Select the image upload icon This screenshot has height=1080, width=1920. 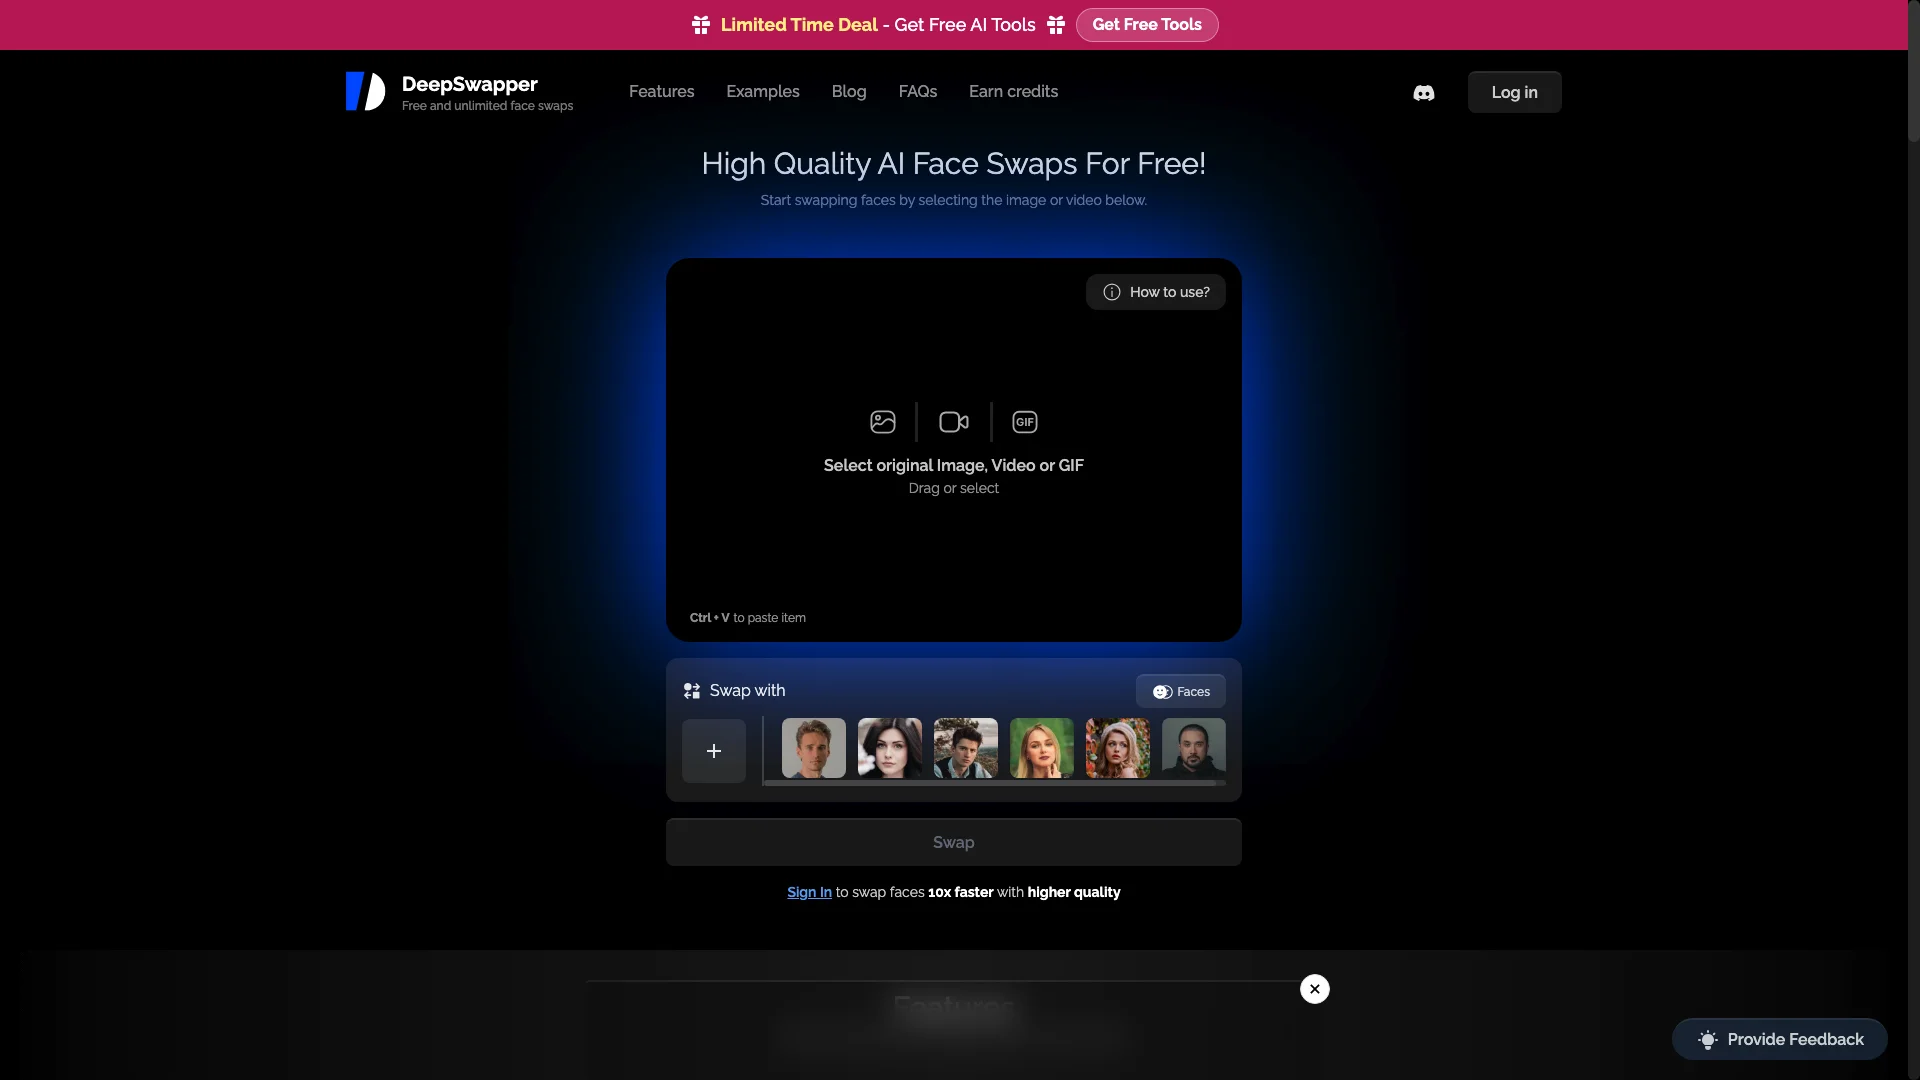coord(883,422)
